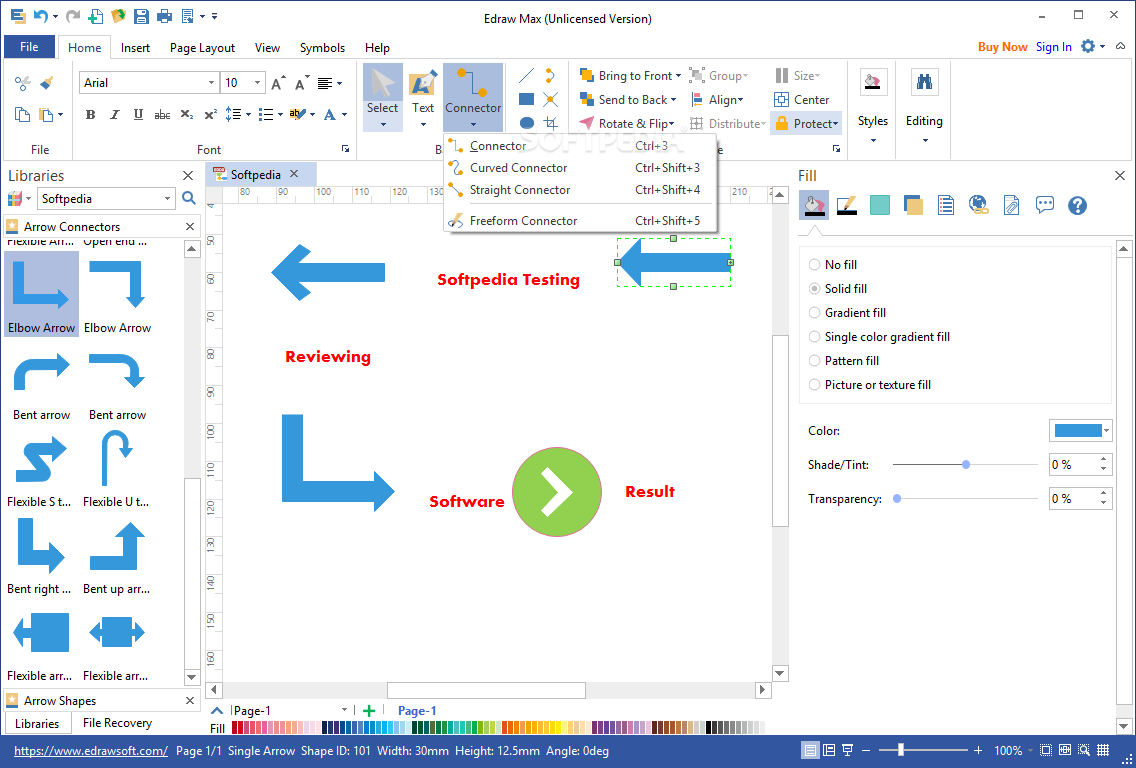This screenshot has width=1136, height=768.
Task: Adjust the Shade/Tint slider handle
Action: pyautogui.click(x=966, y=464)
